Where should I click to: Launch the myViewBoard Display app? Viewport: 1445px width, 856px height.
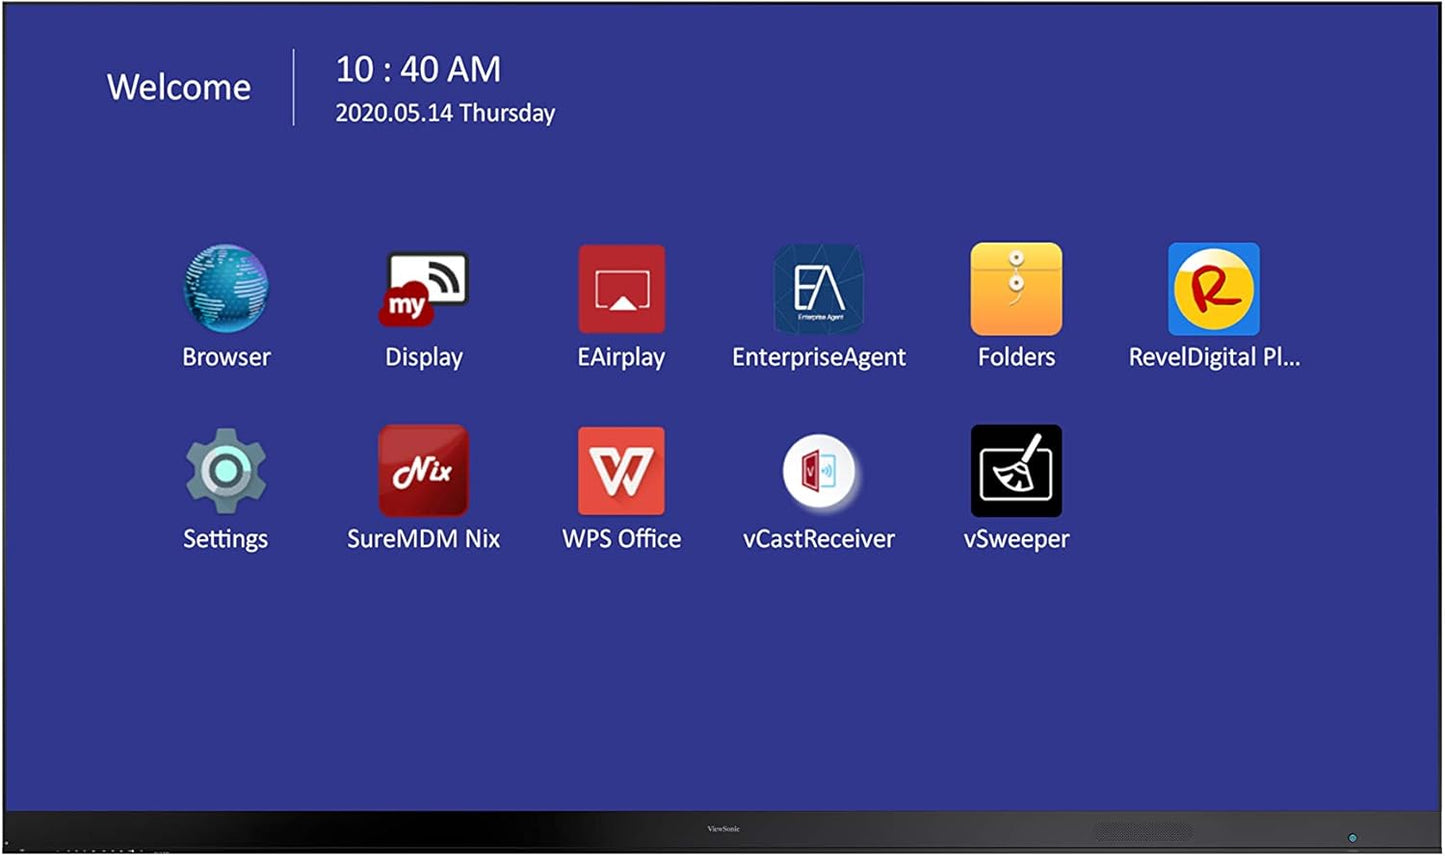click(x=424, y=289)
